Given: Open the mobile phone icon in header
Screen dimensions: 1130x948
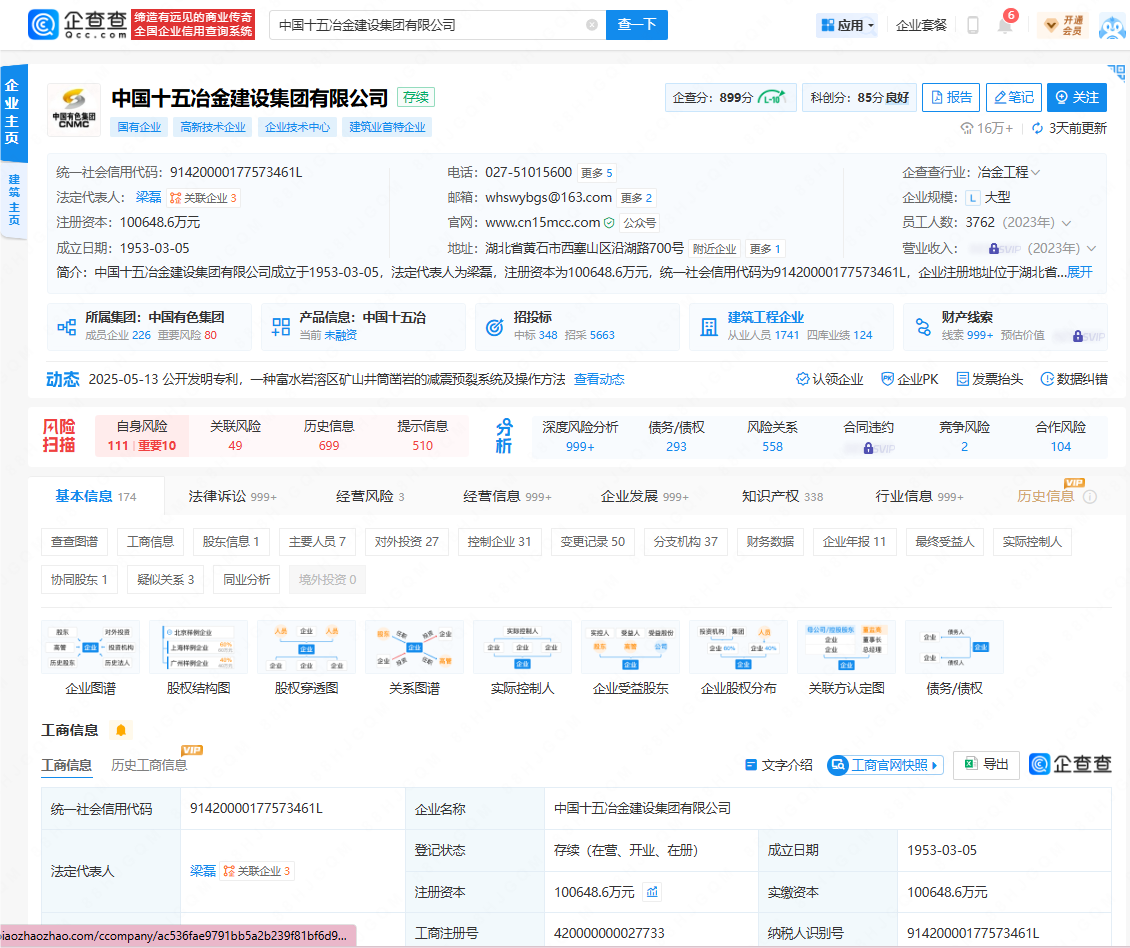Looking at the screenshot, I should click(972, 25).
